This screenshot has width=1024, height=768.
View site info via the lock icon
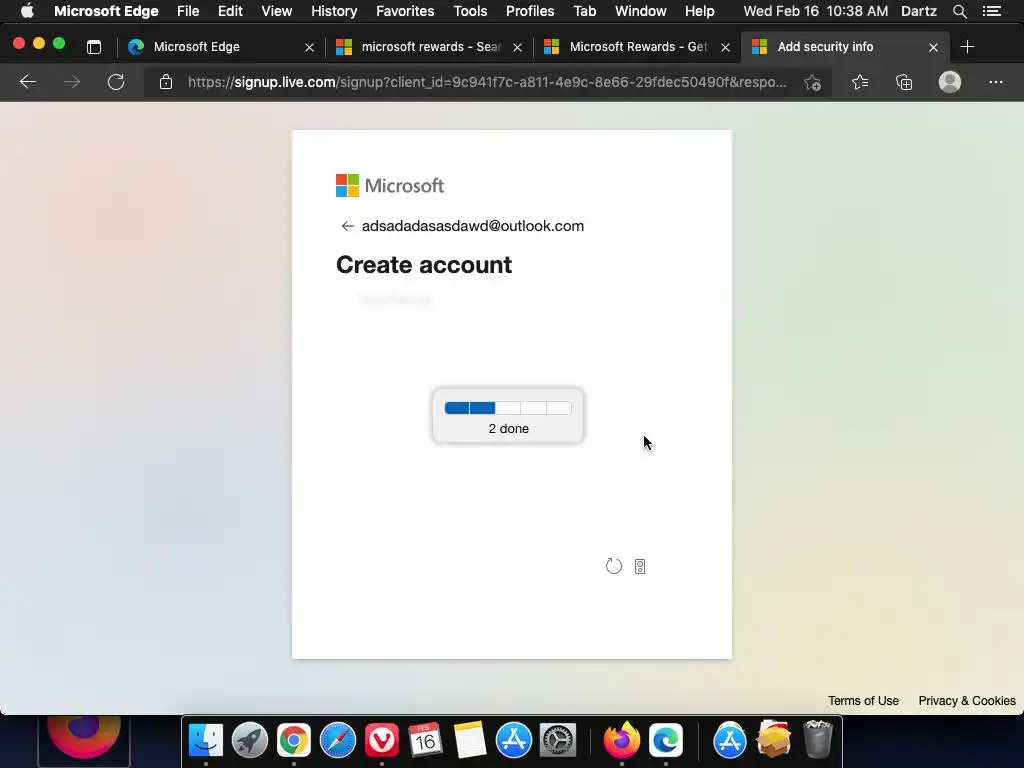click(x=166, y=82)
